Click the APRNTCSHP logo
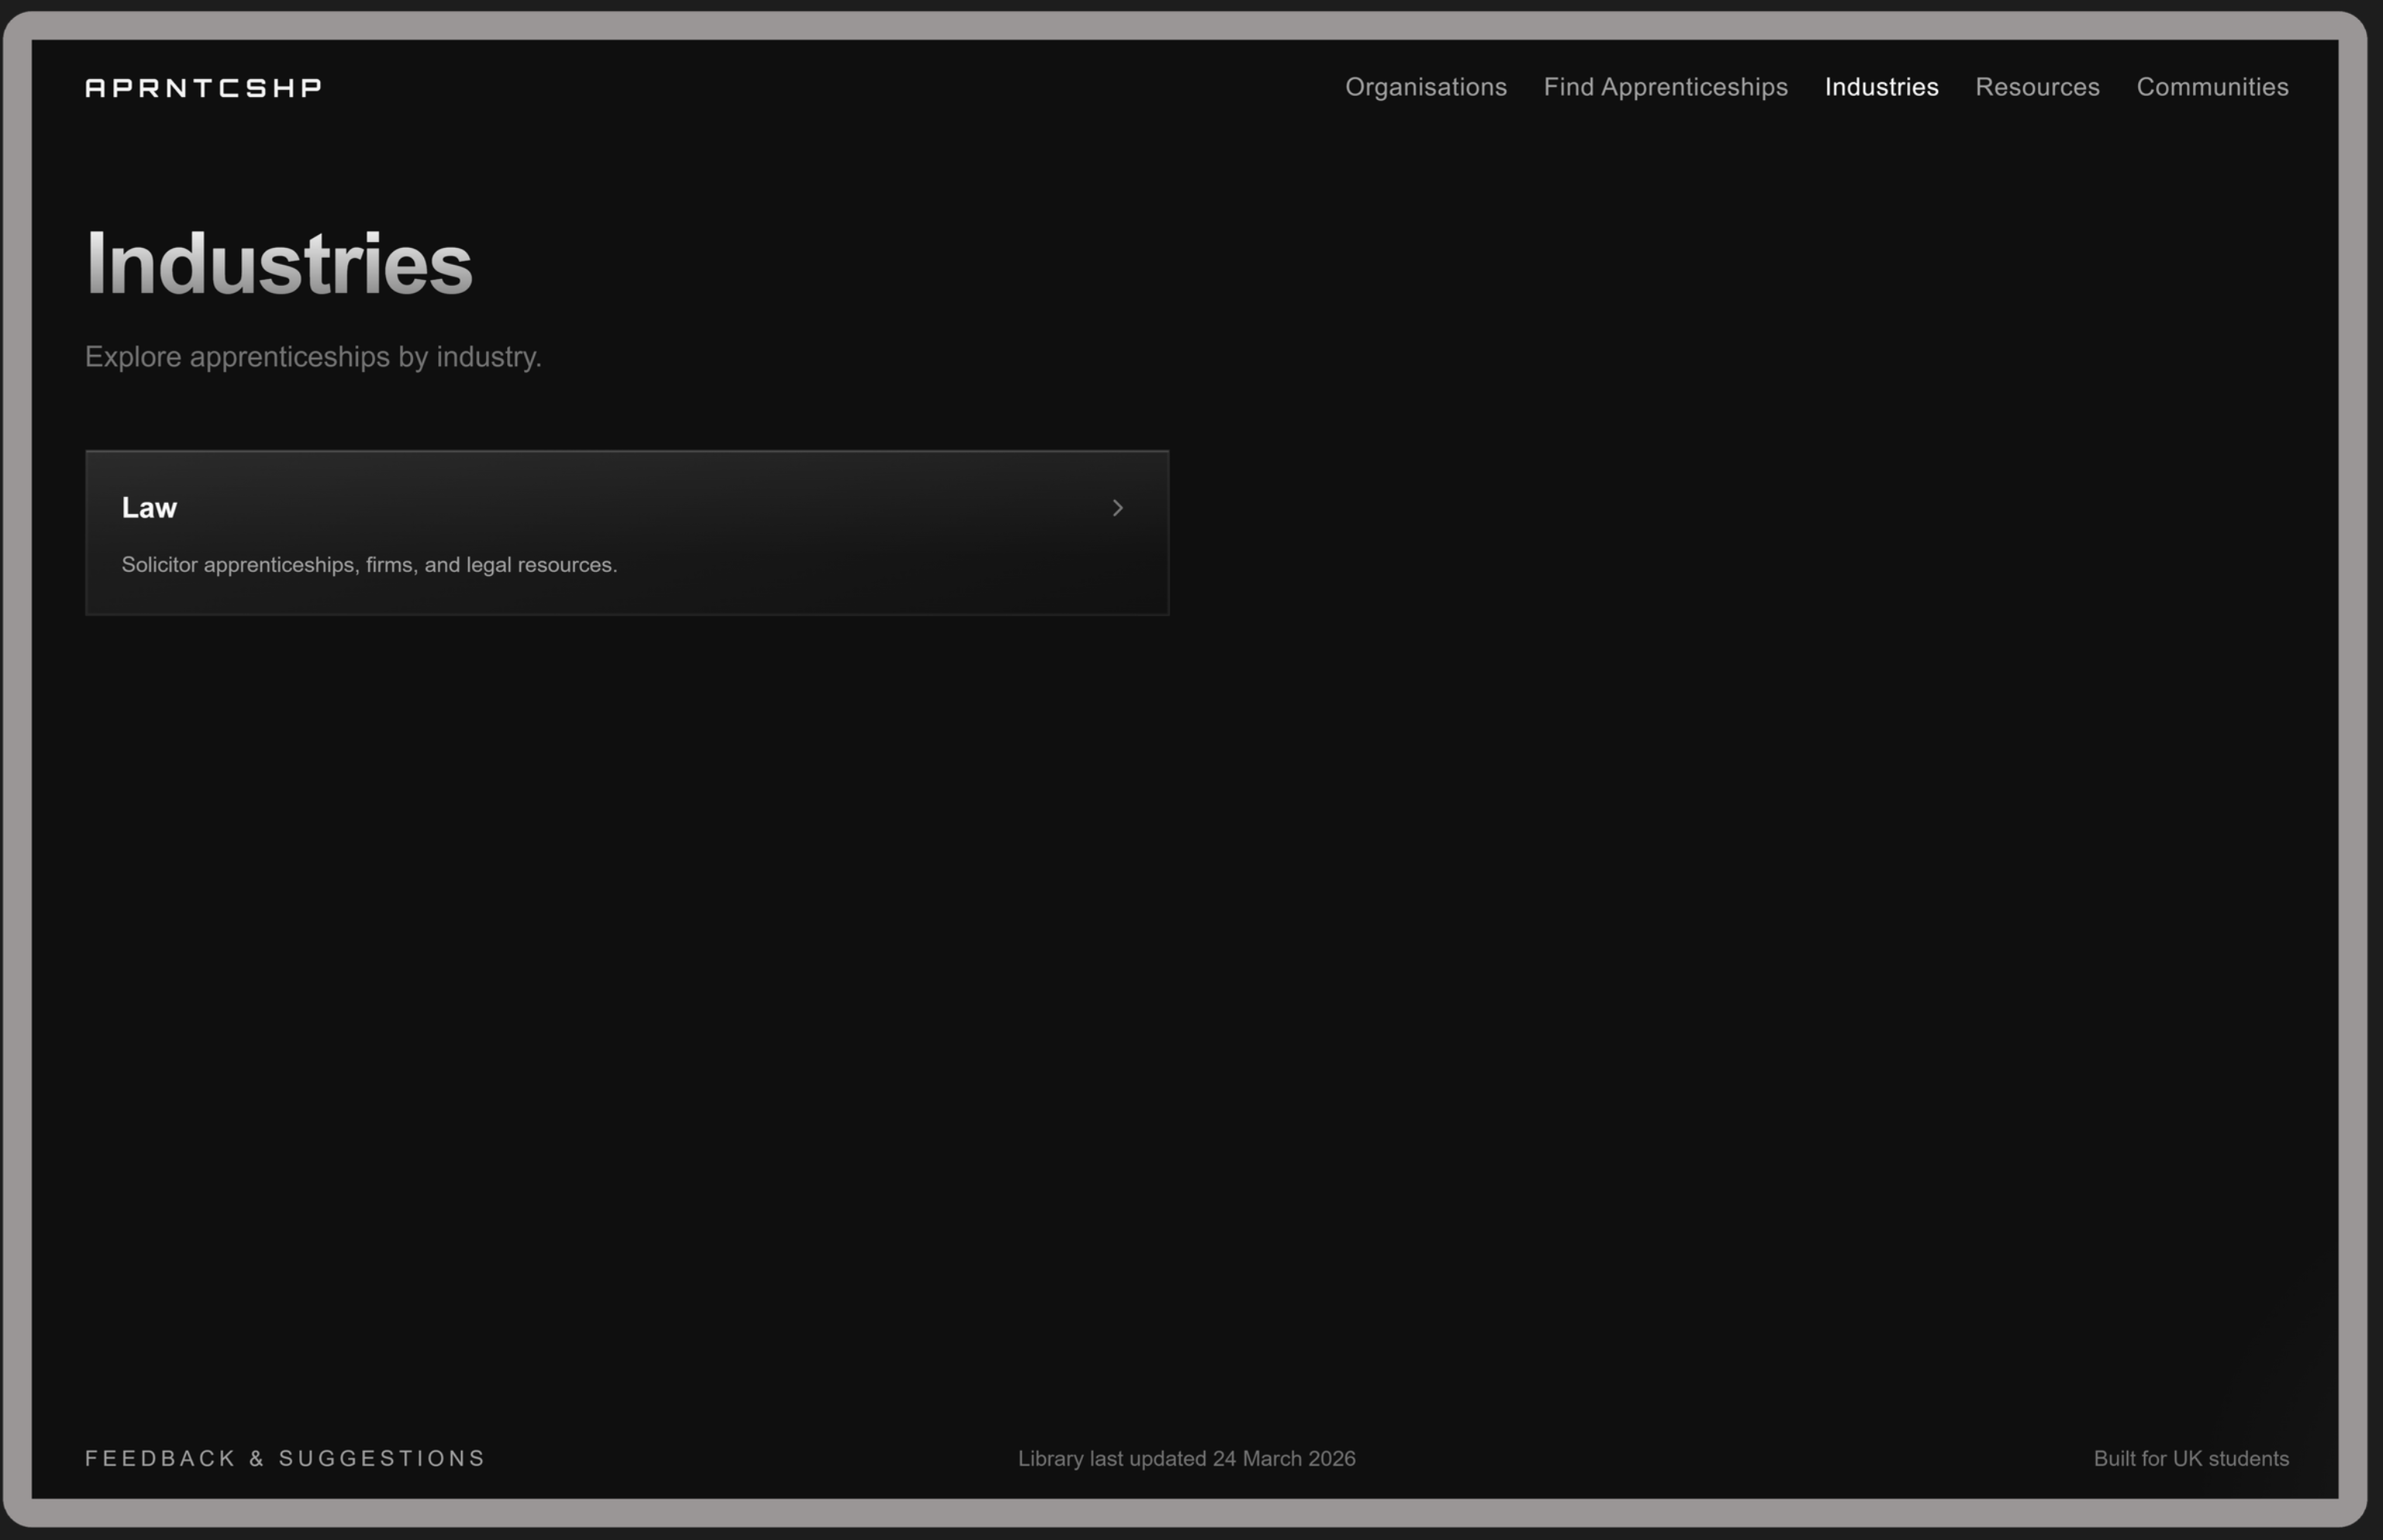 coord(203,88)
